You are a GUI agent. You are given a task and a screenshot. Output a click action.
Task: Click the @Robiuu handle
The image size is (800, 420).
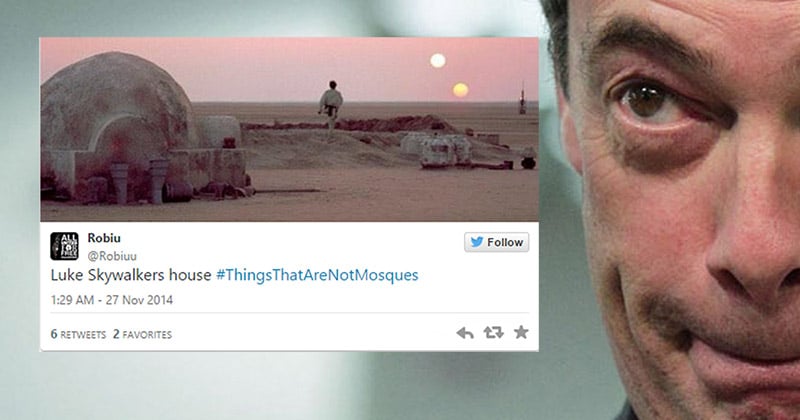pyautogui.click(x=112, y=256)
